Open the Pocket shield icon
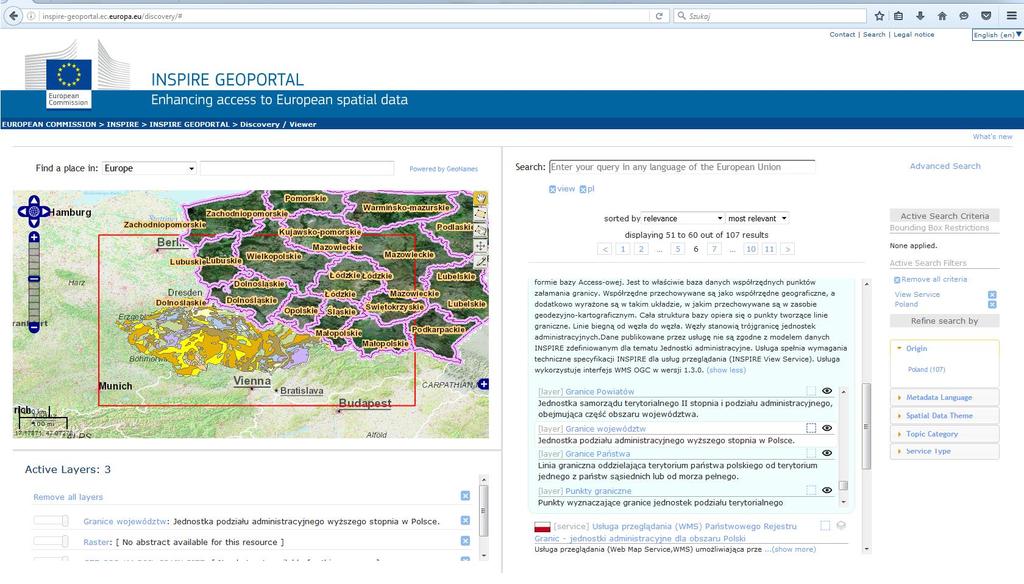 986,16
